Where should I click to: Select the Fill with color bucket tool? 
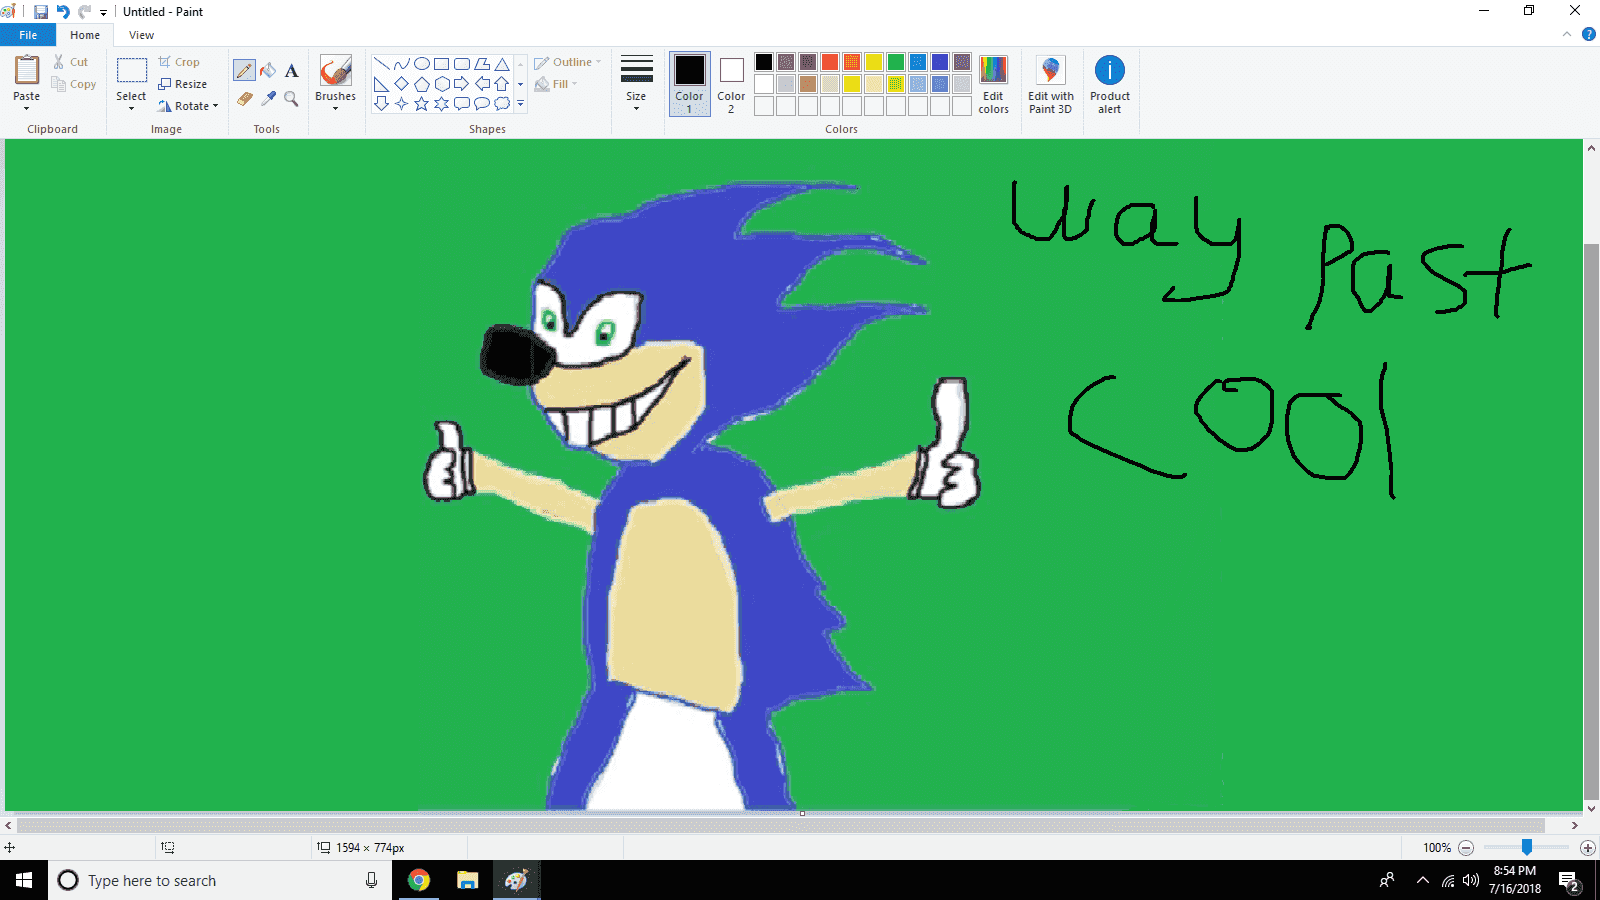click(x=268, y=70)
